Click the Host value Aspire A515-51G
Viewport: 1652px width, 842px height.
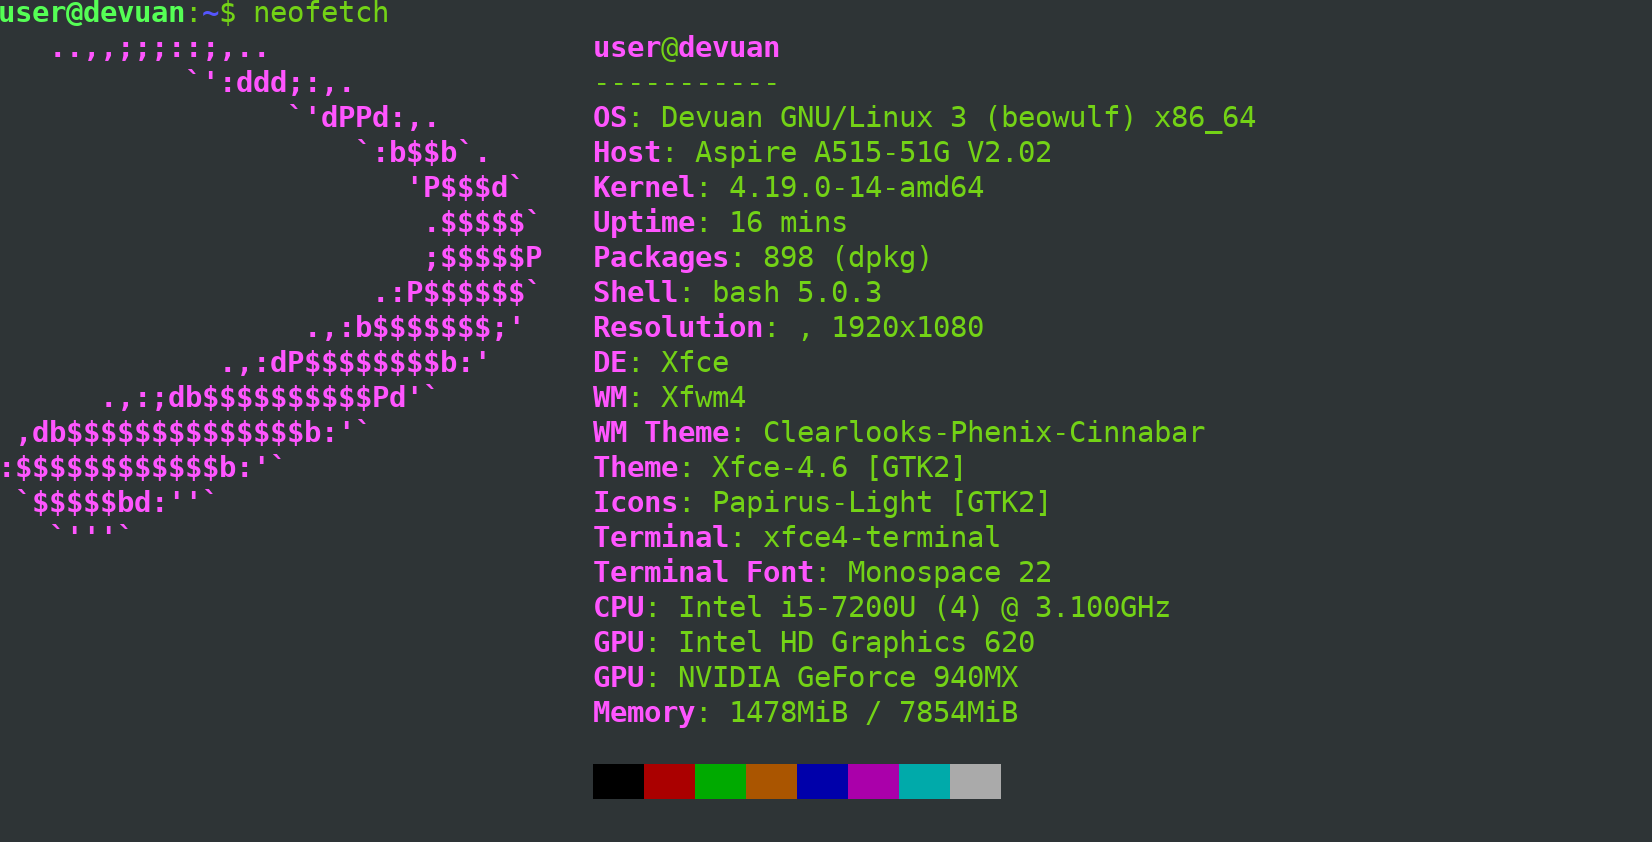872,153
